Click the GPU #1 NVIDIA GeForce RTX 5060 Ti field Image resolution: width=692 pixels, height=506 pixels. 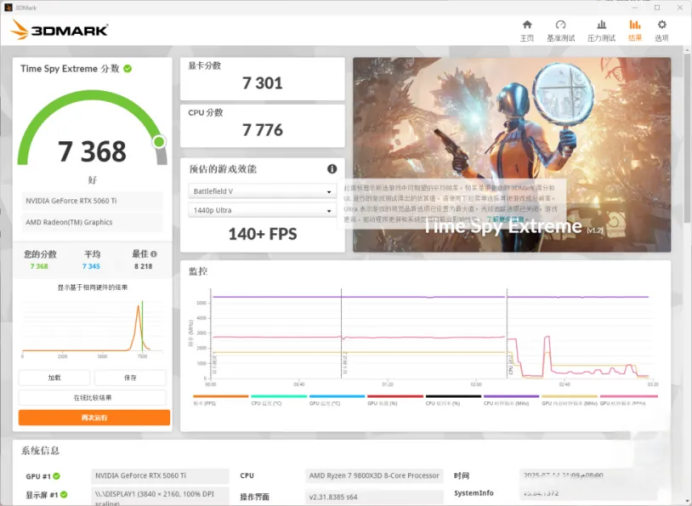tap(160, 476)
